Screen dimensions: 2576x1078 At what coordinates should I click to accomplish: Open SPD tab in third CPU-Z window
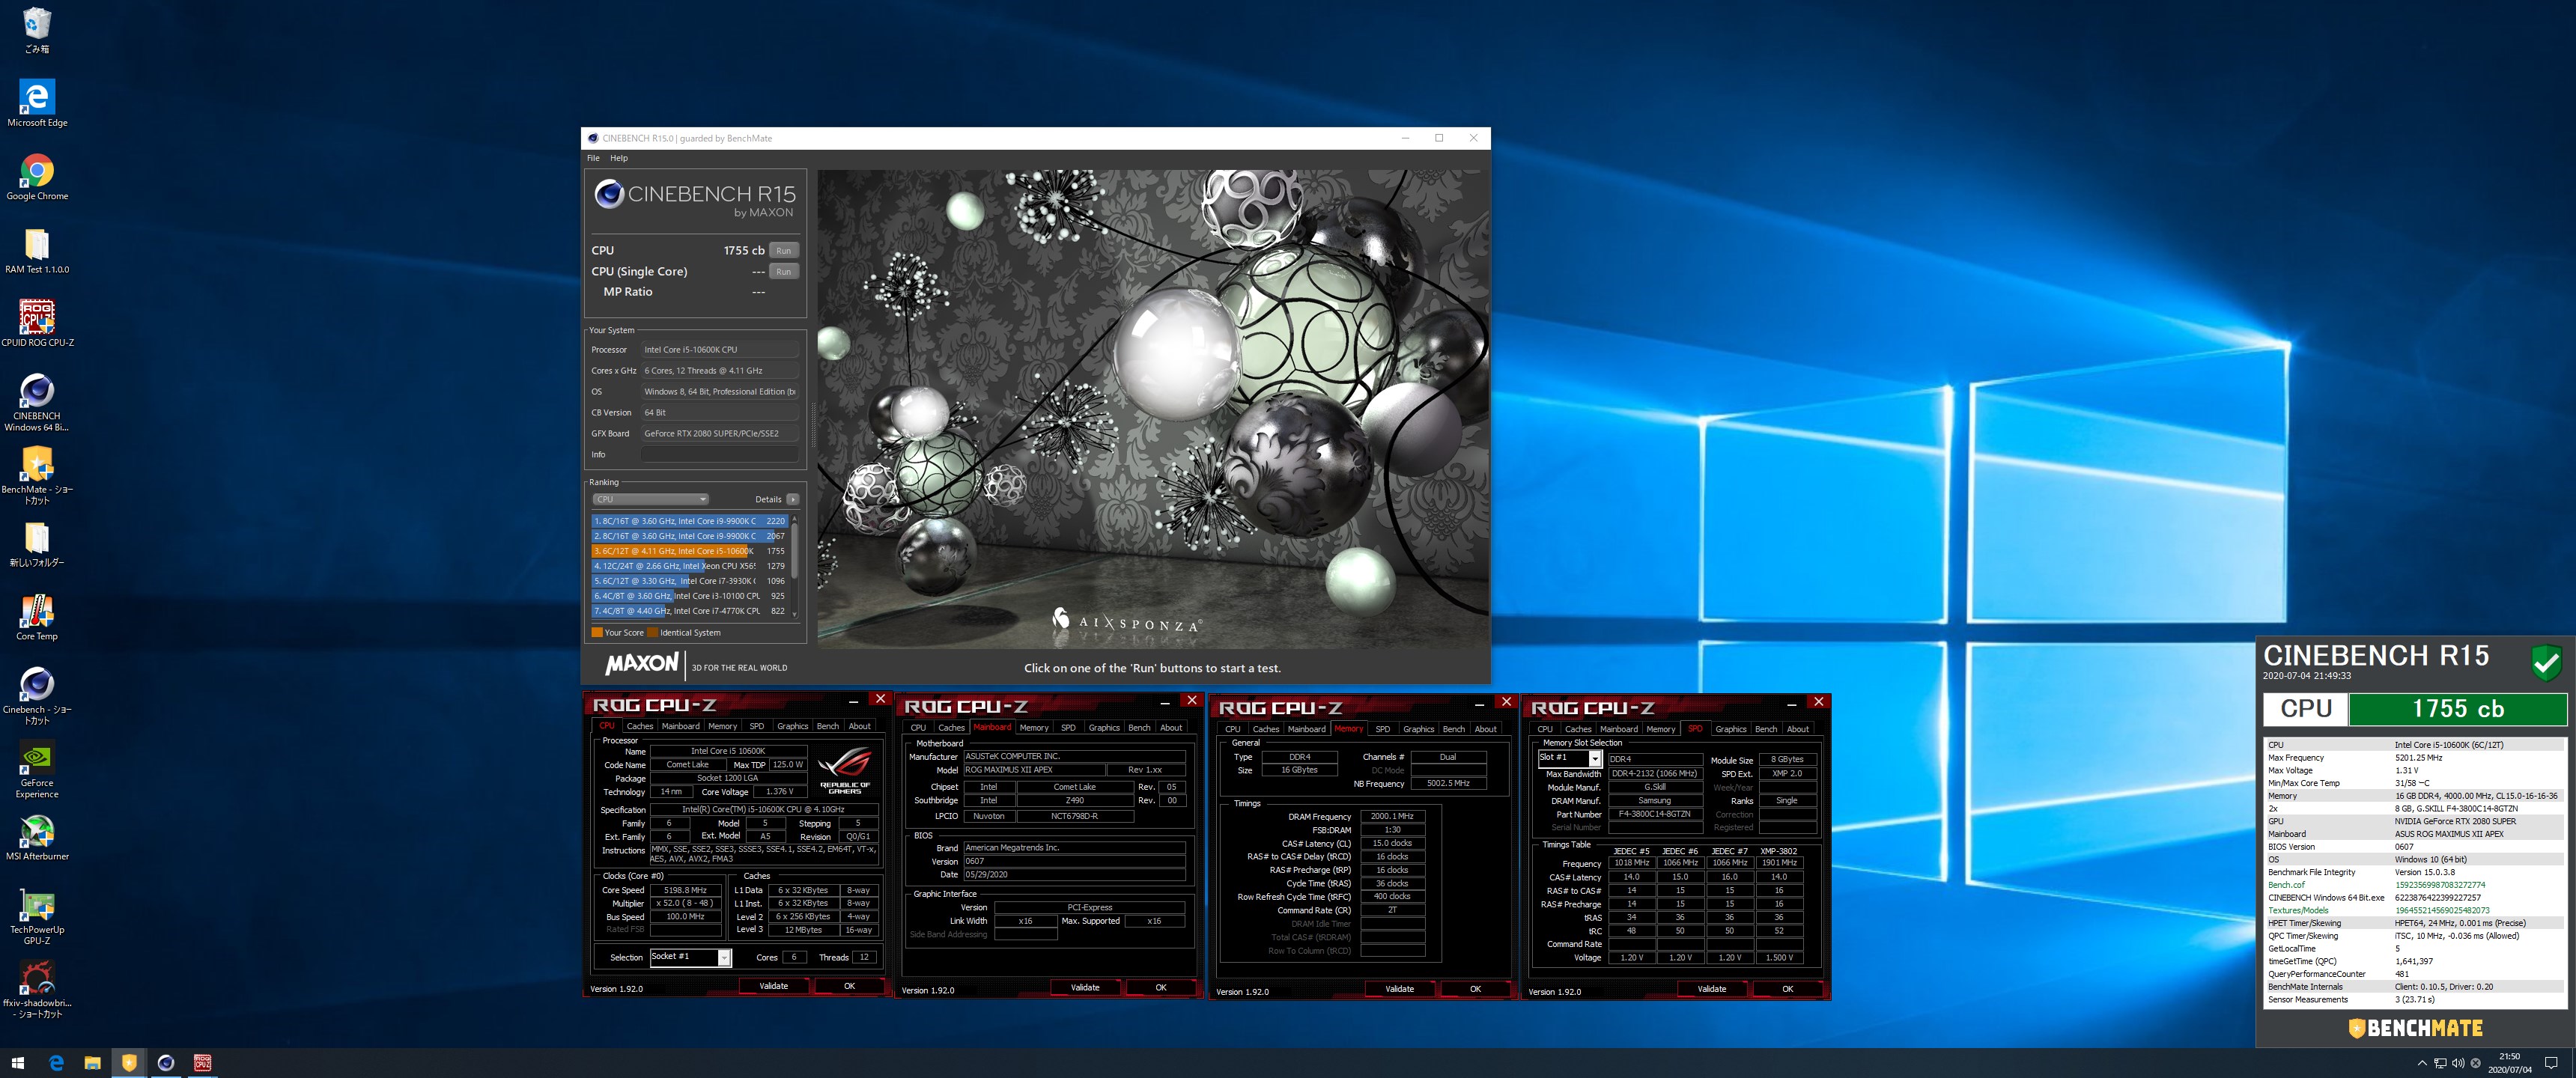click(1382, 729)
